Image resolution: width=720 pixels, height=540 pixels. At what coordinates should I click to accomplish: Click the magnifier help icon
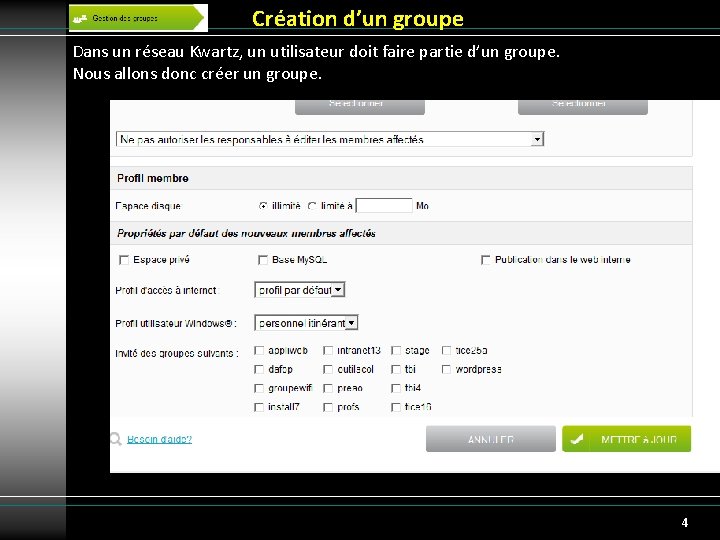click(x=115, y=439)
